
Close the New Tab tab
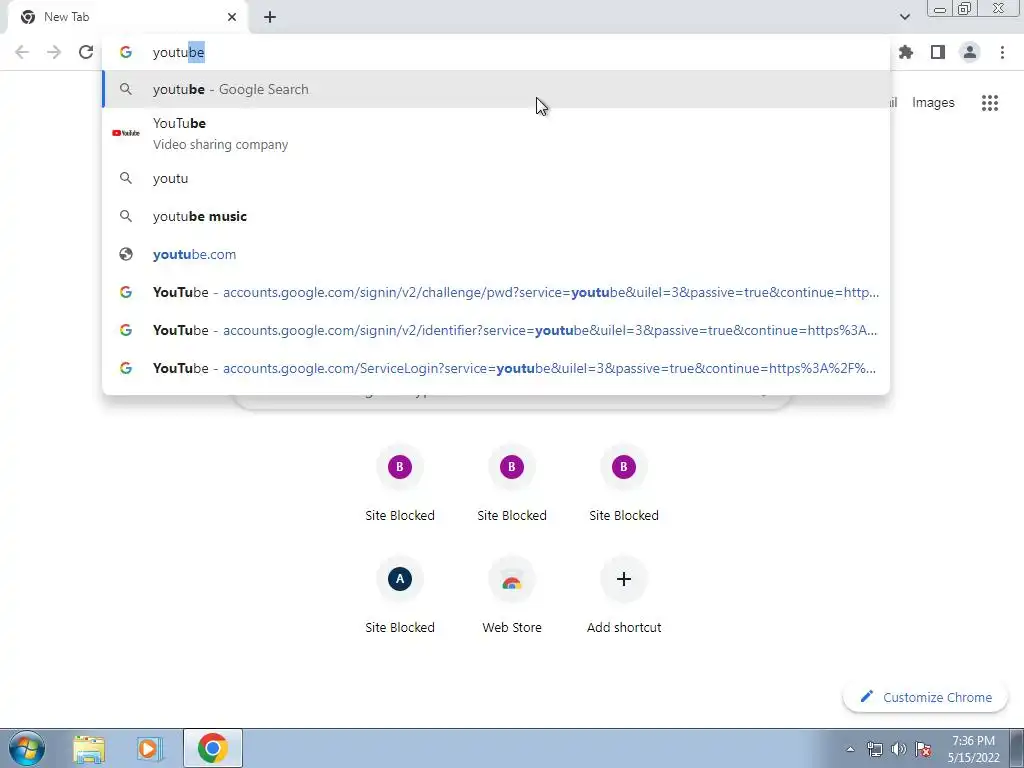(232, 17)
